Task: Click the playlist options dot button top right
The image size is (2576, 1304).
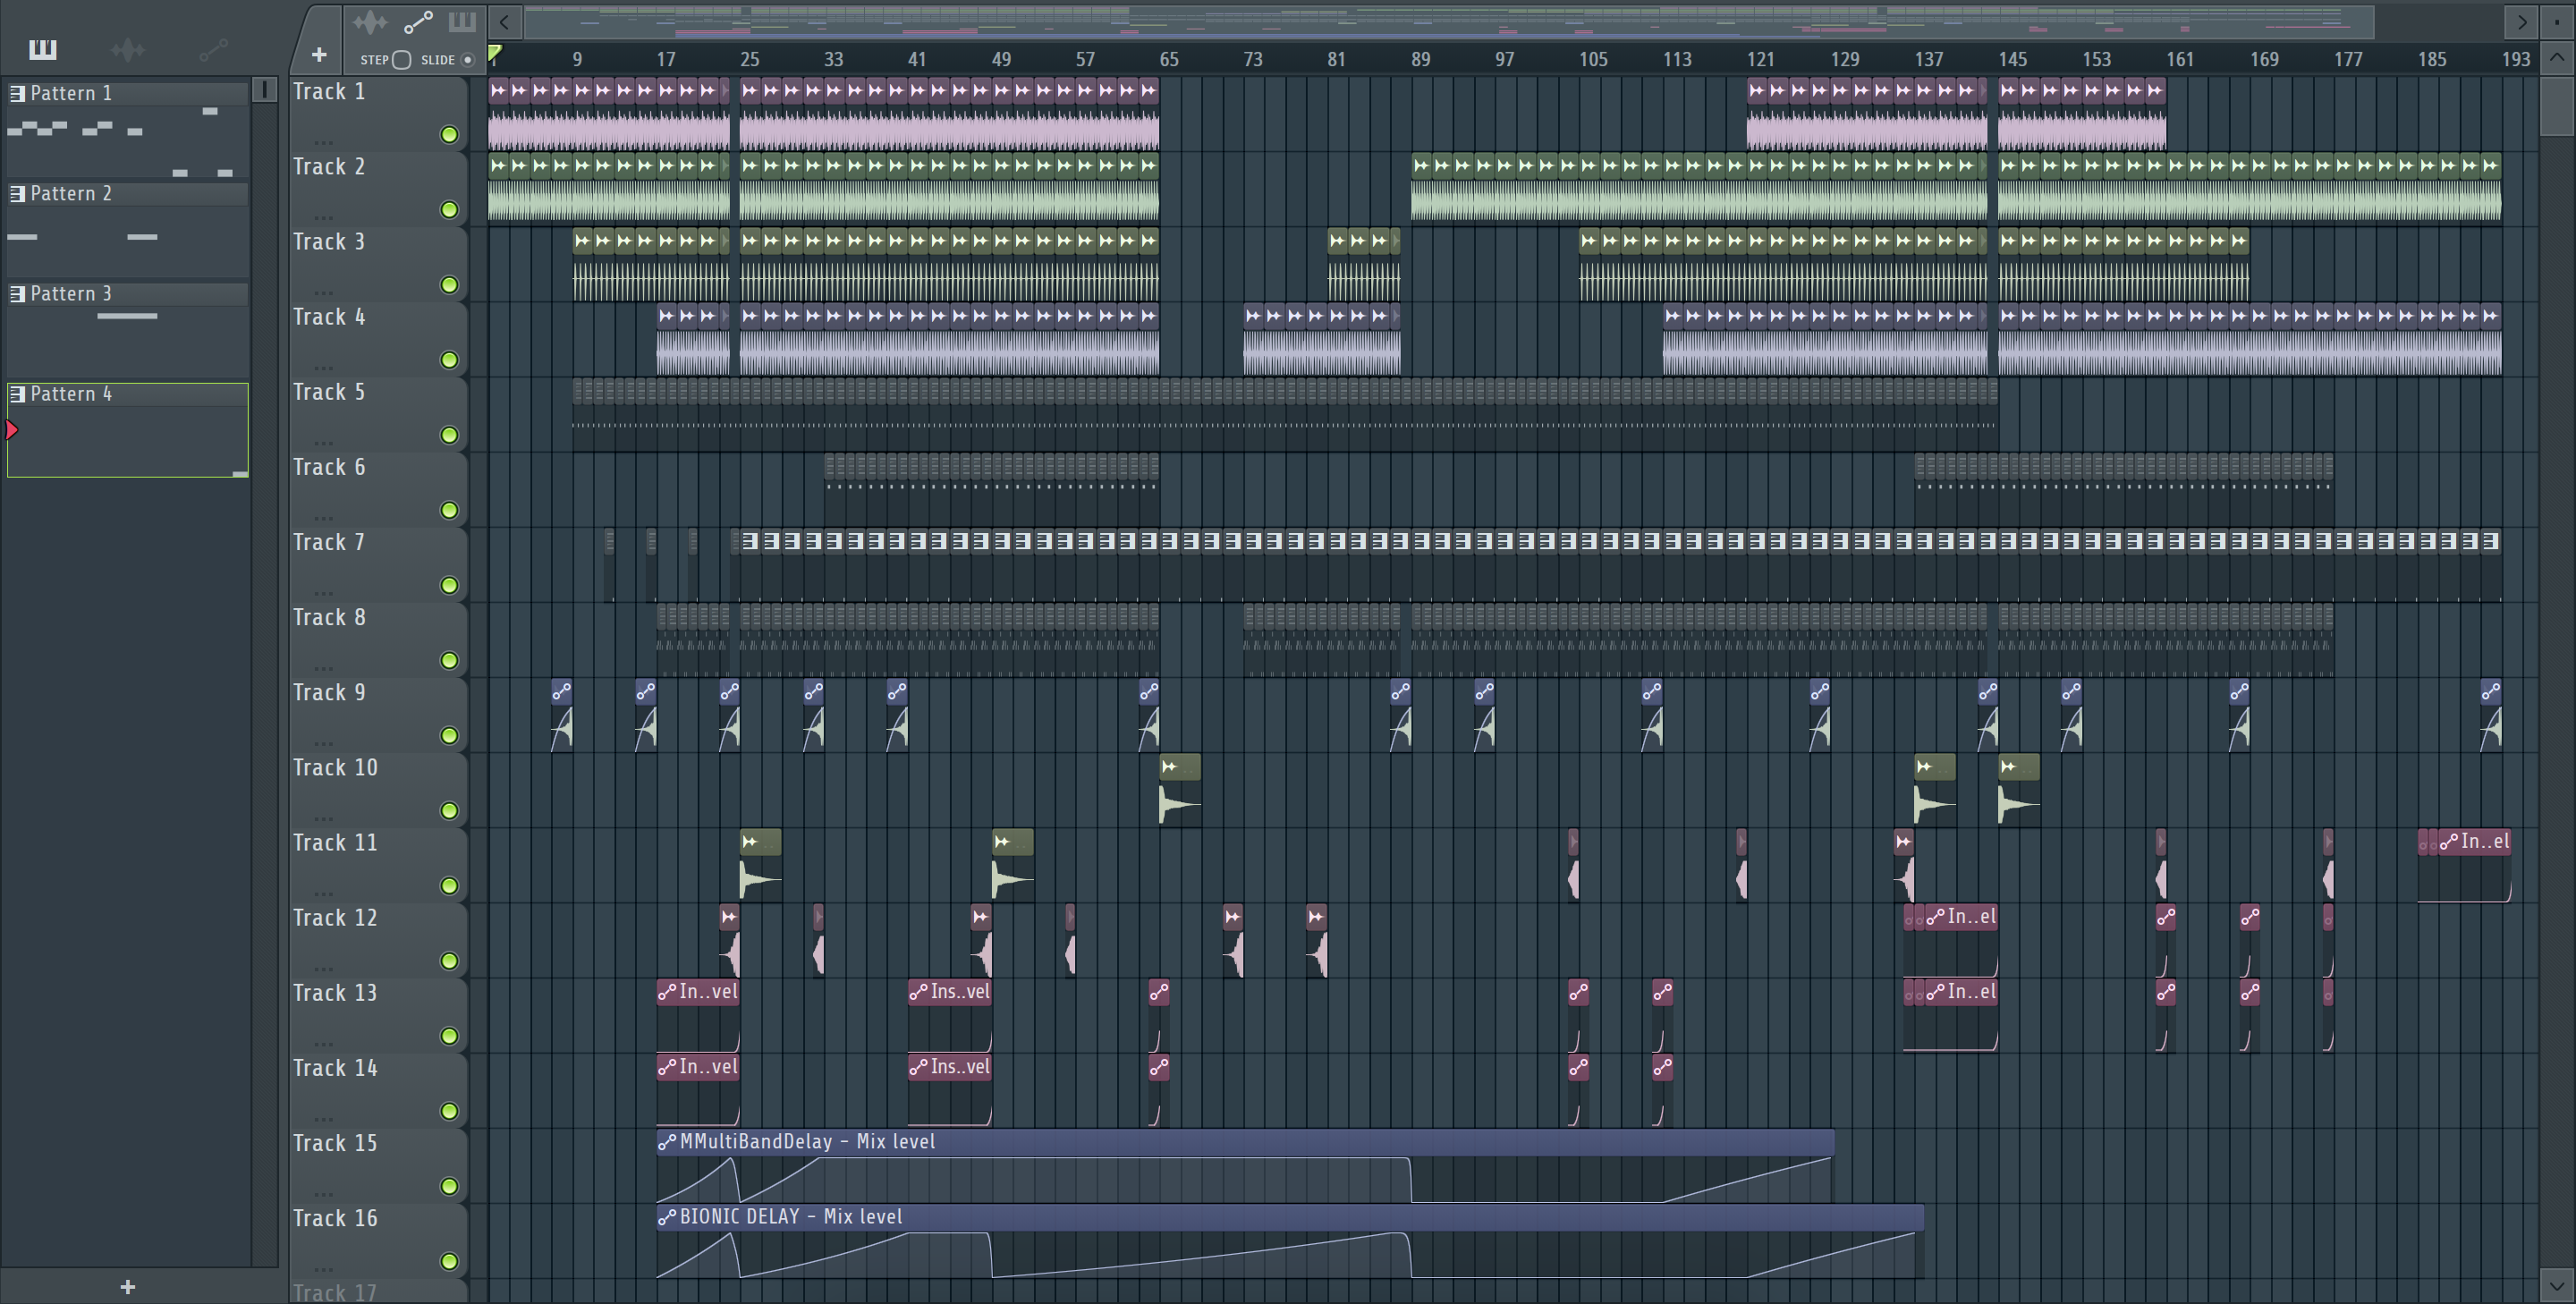Action: (x=2557, y=21)
